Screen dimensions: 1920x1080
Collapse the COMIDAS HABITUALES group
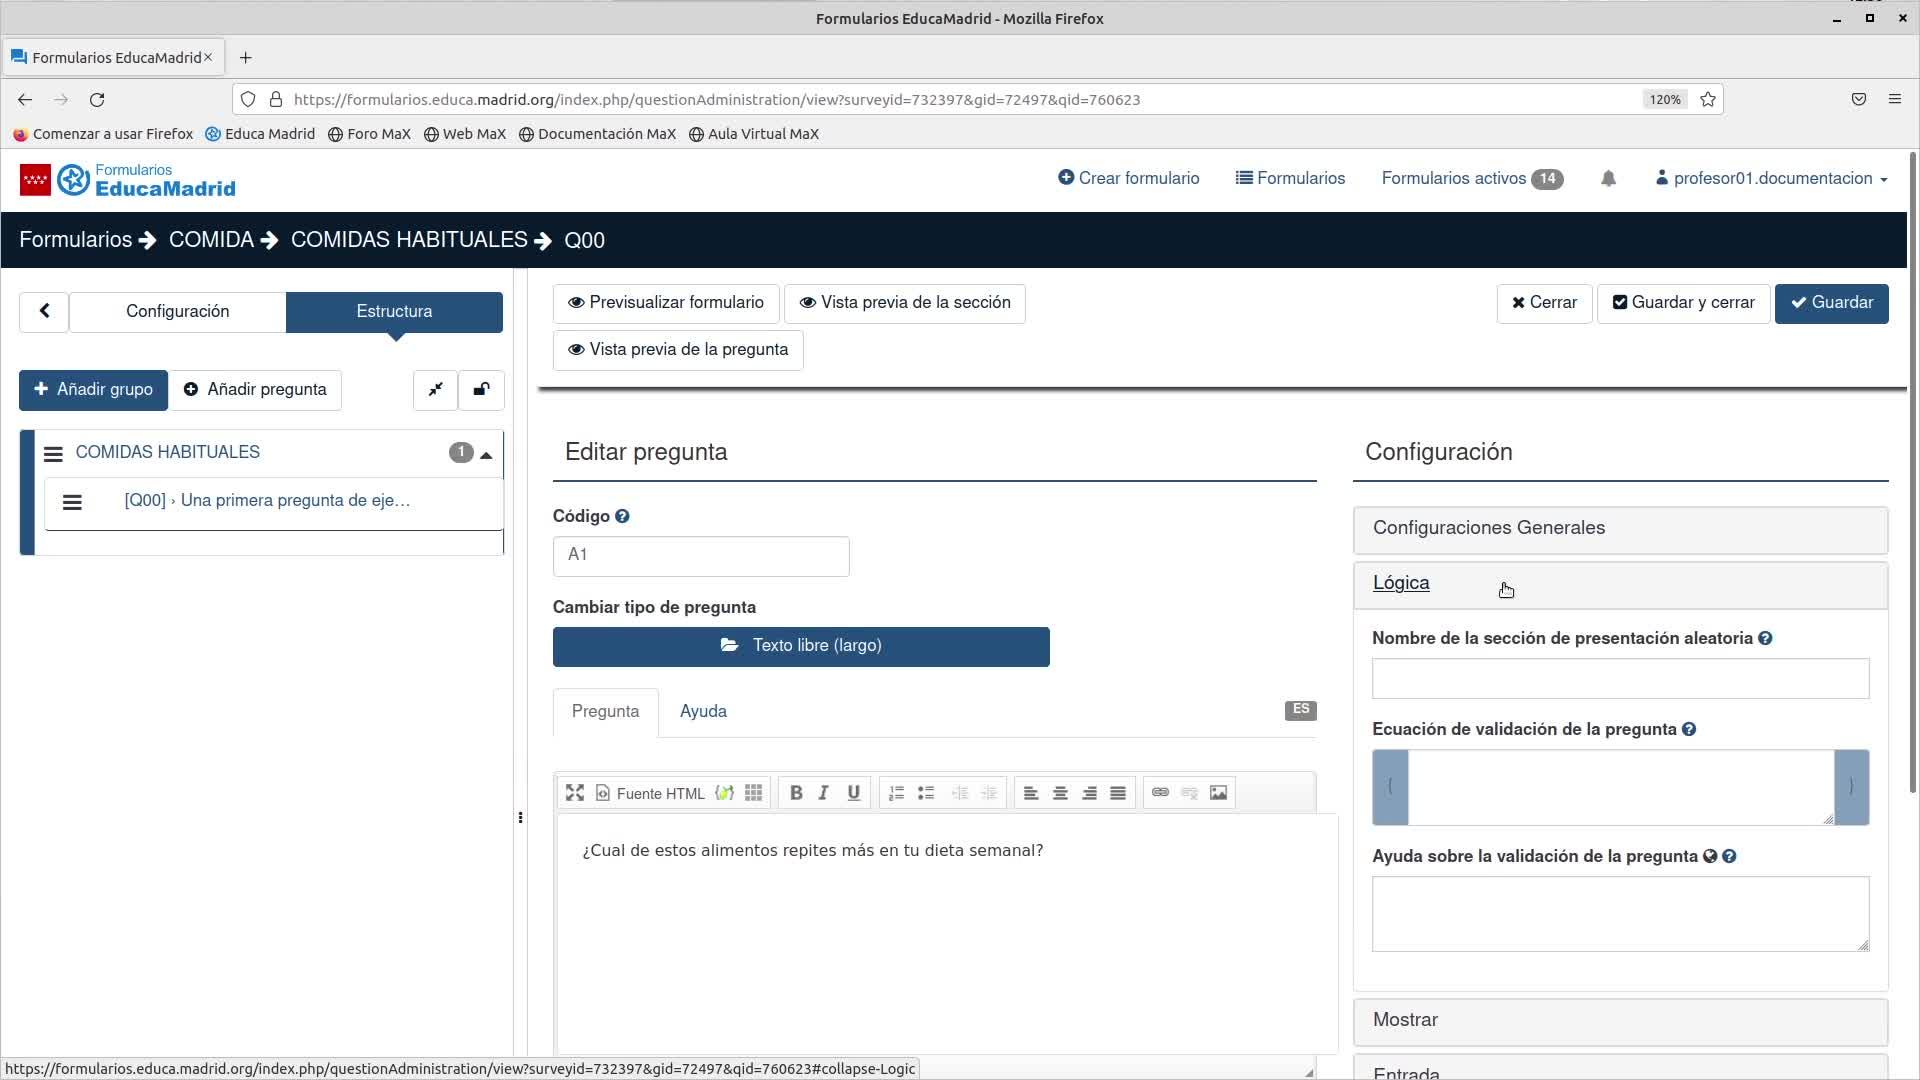pos(486,454)
